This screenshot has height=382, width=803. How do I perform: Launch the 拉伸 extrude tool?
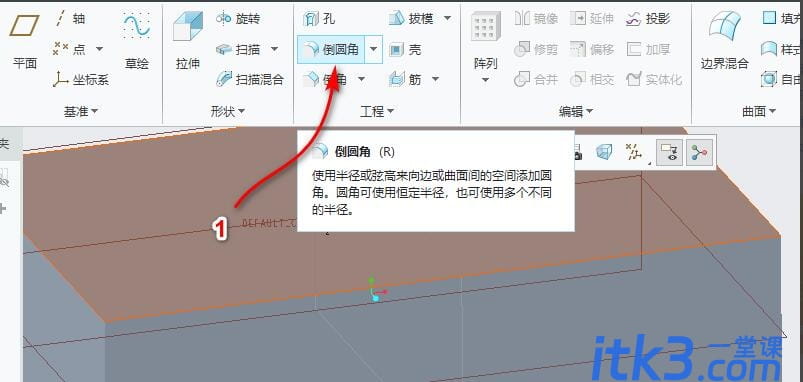[x=187, y=41]
